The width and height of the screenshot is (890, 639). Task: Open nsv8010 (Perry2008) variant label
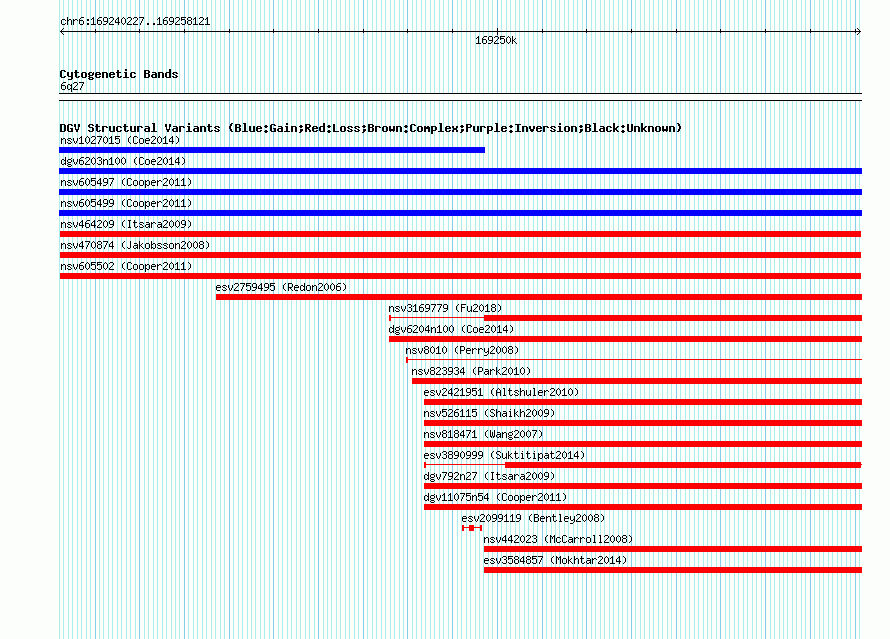(462, 350)
